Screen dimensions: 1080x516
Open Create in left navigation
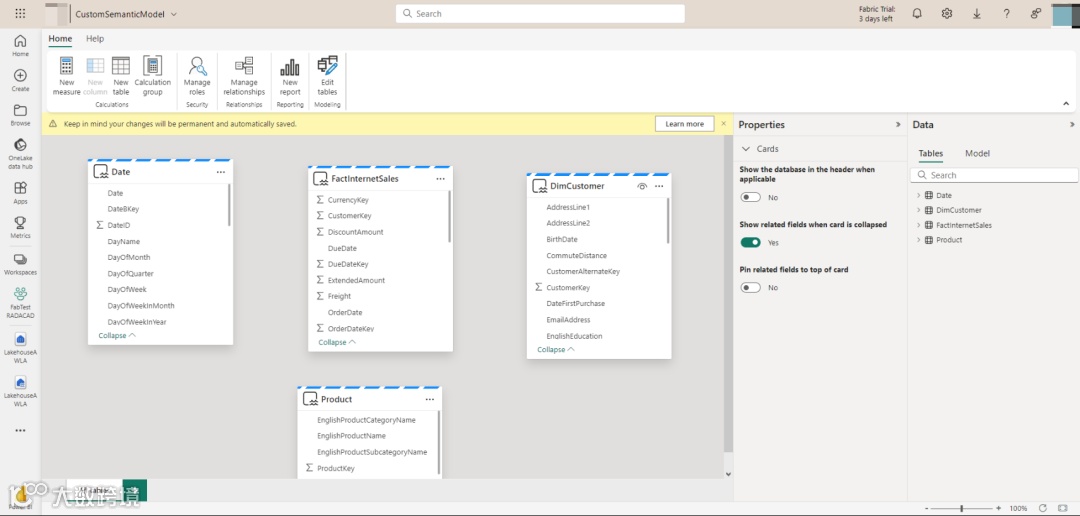pyautogui.click(x=20, y=81)
